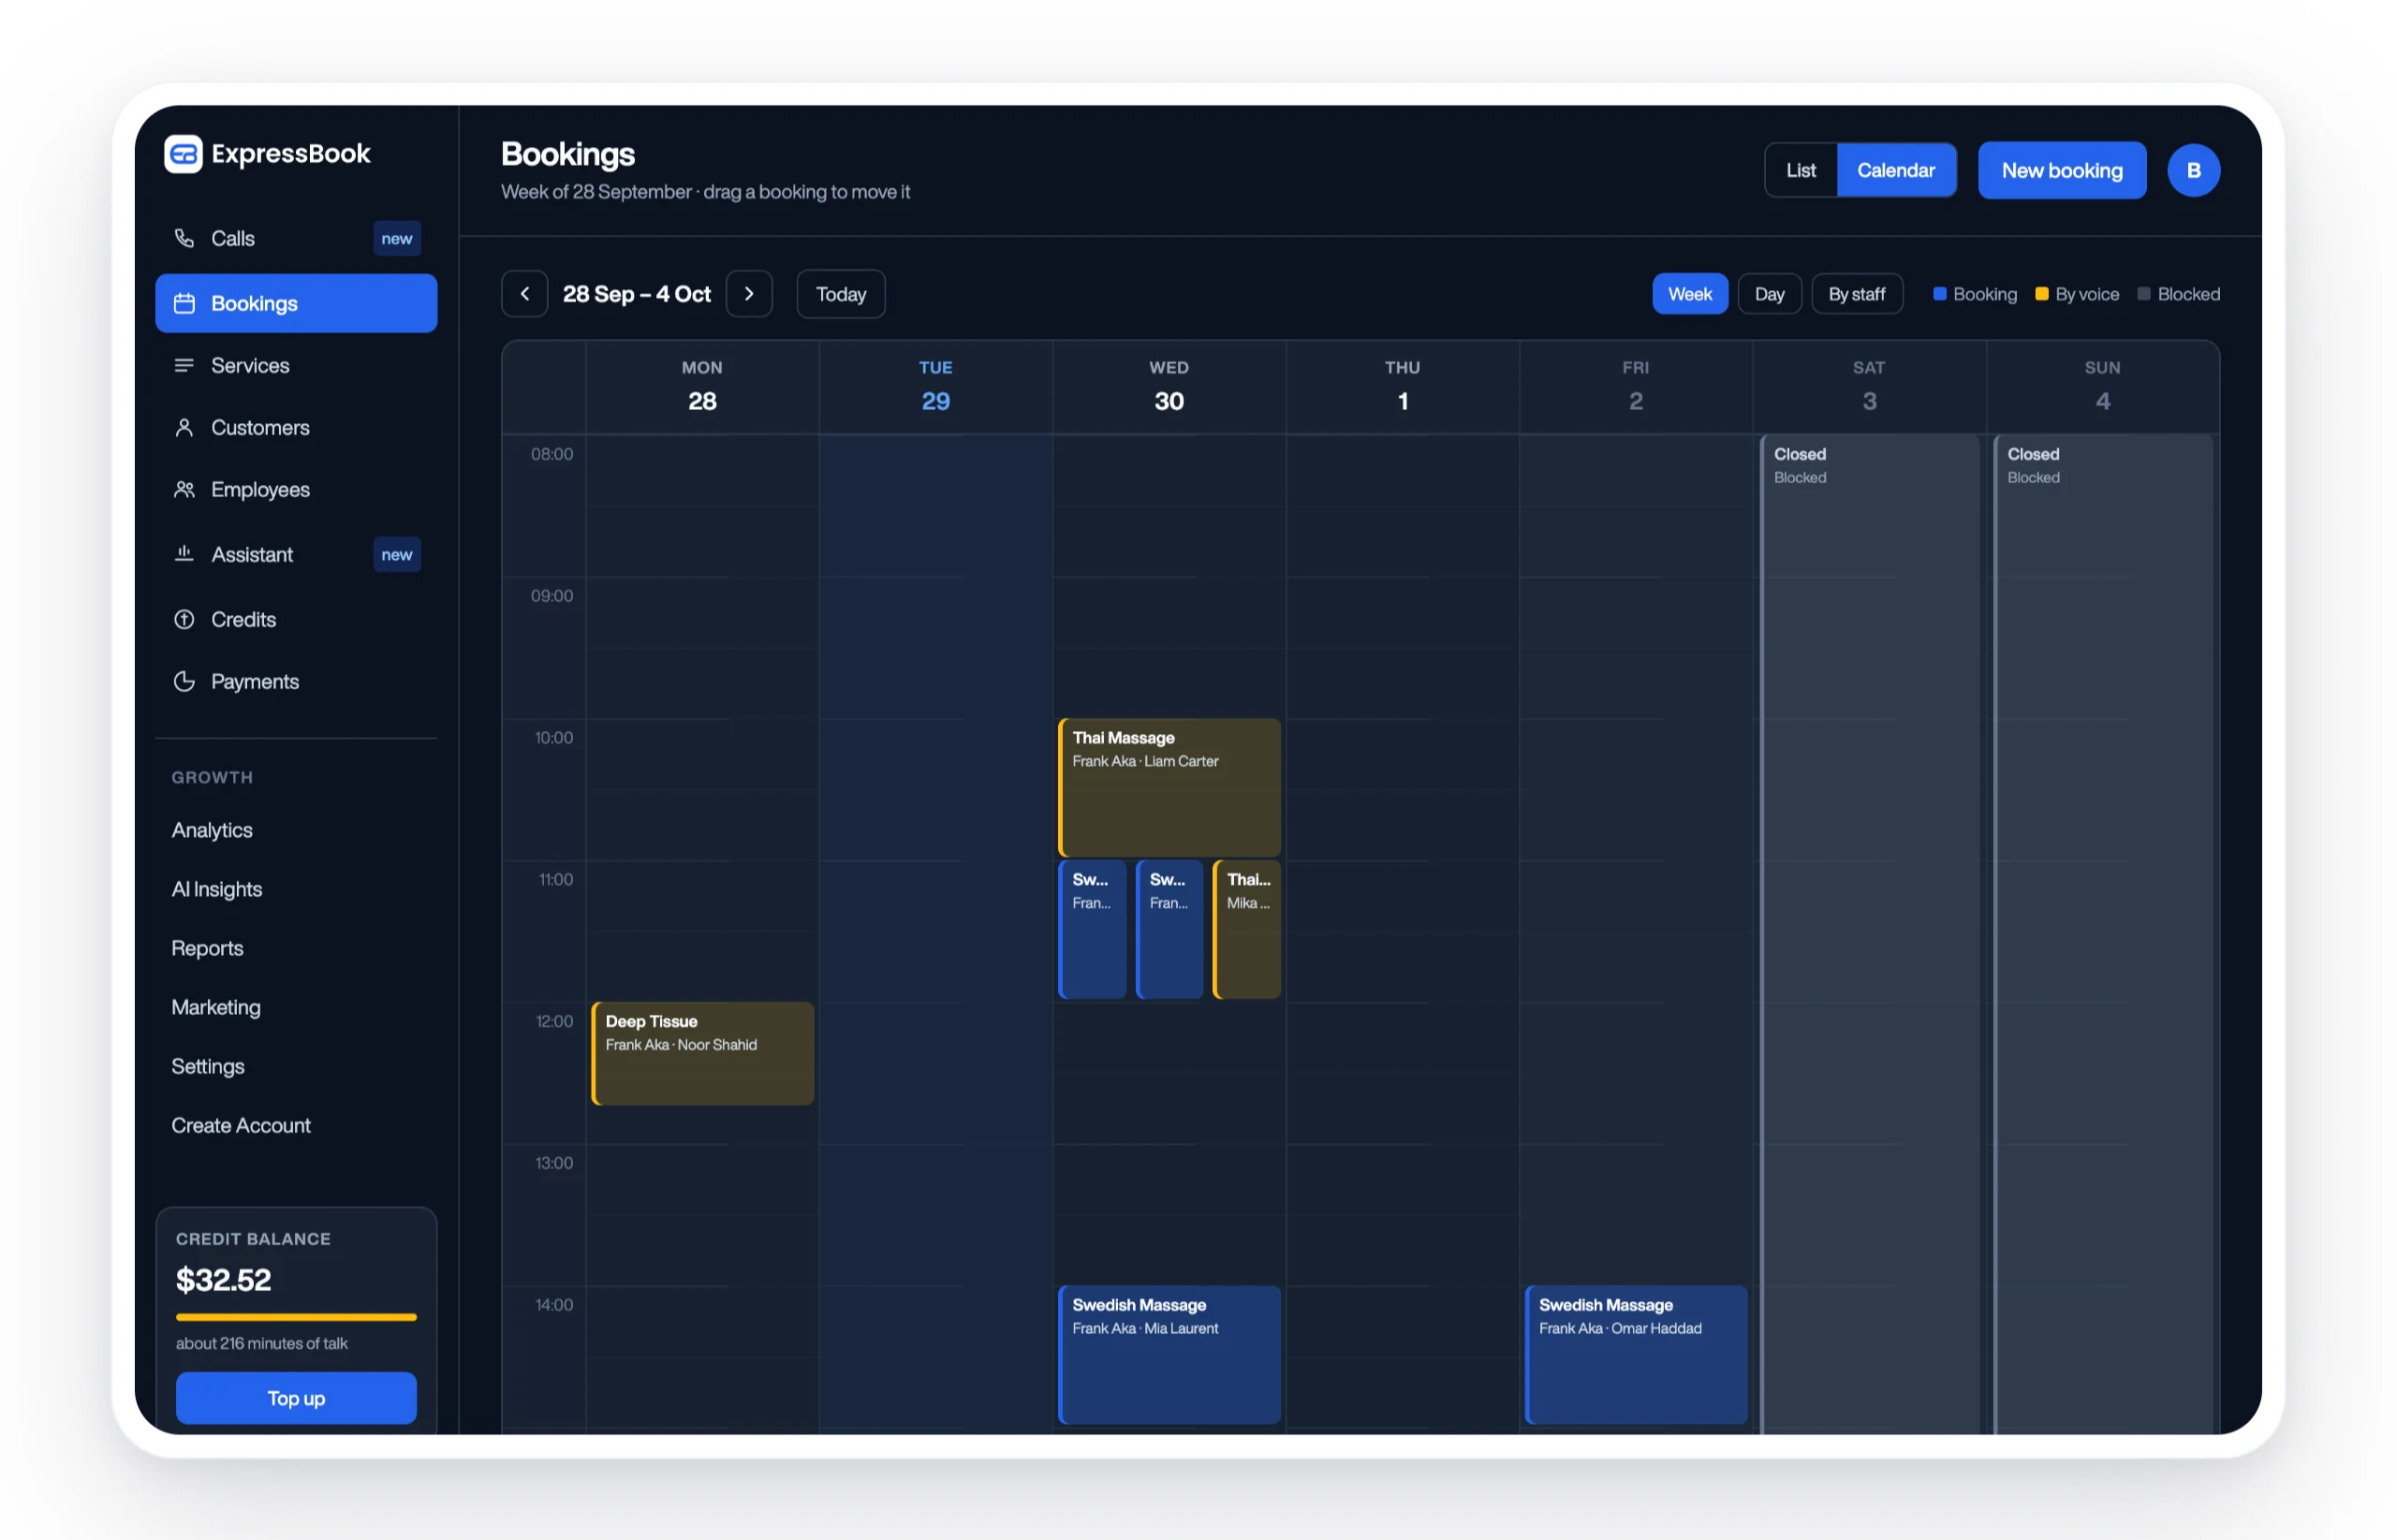This screenshot has height=1540, width=2397.
Task: Open Settings in the sidebar
Action: [x=208, y=1066]
